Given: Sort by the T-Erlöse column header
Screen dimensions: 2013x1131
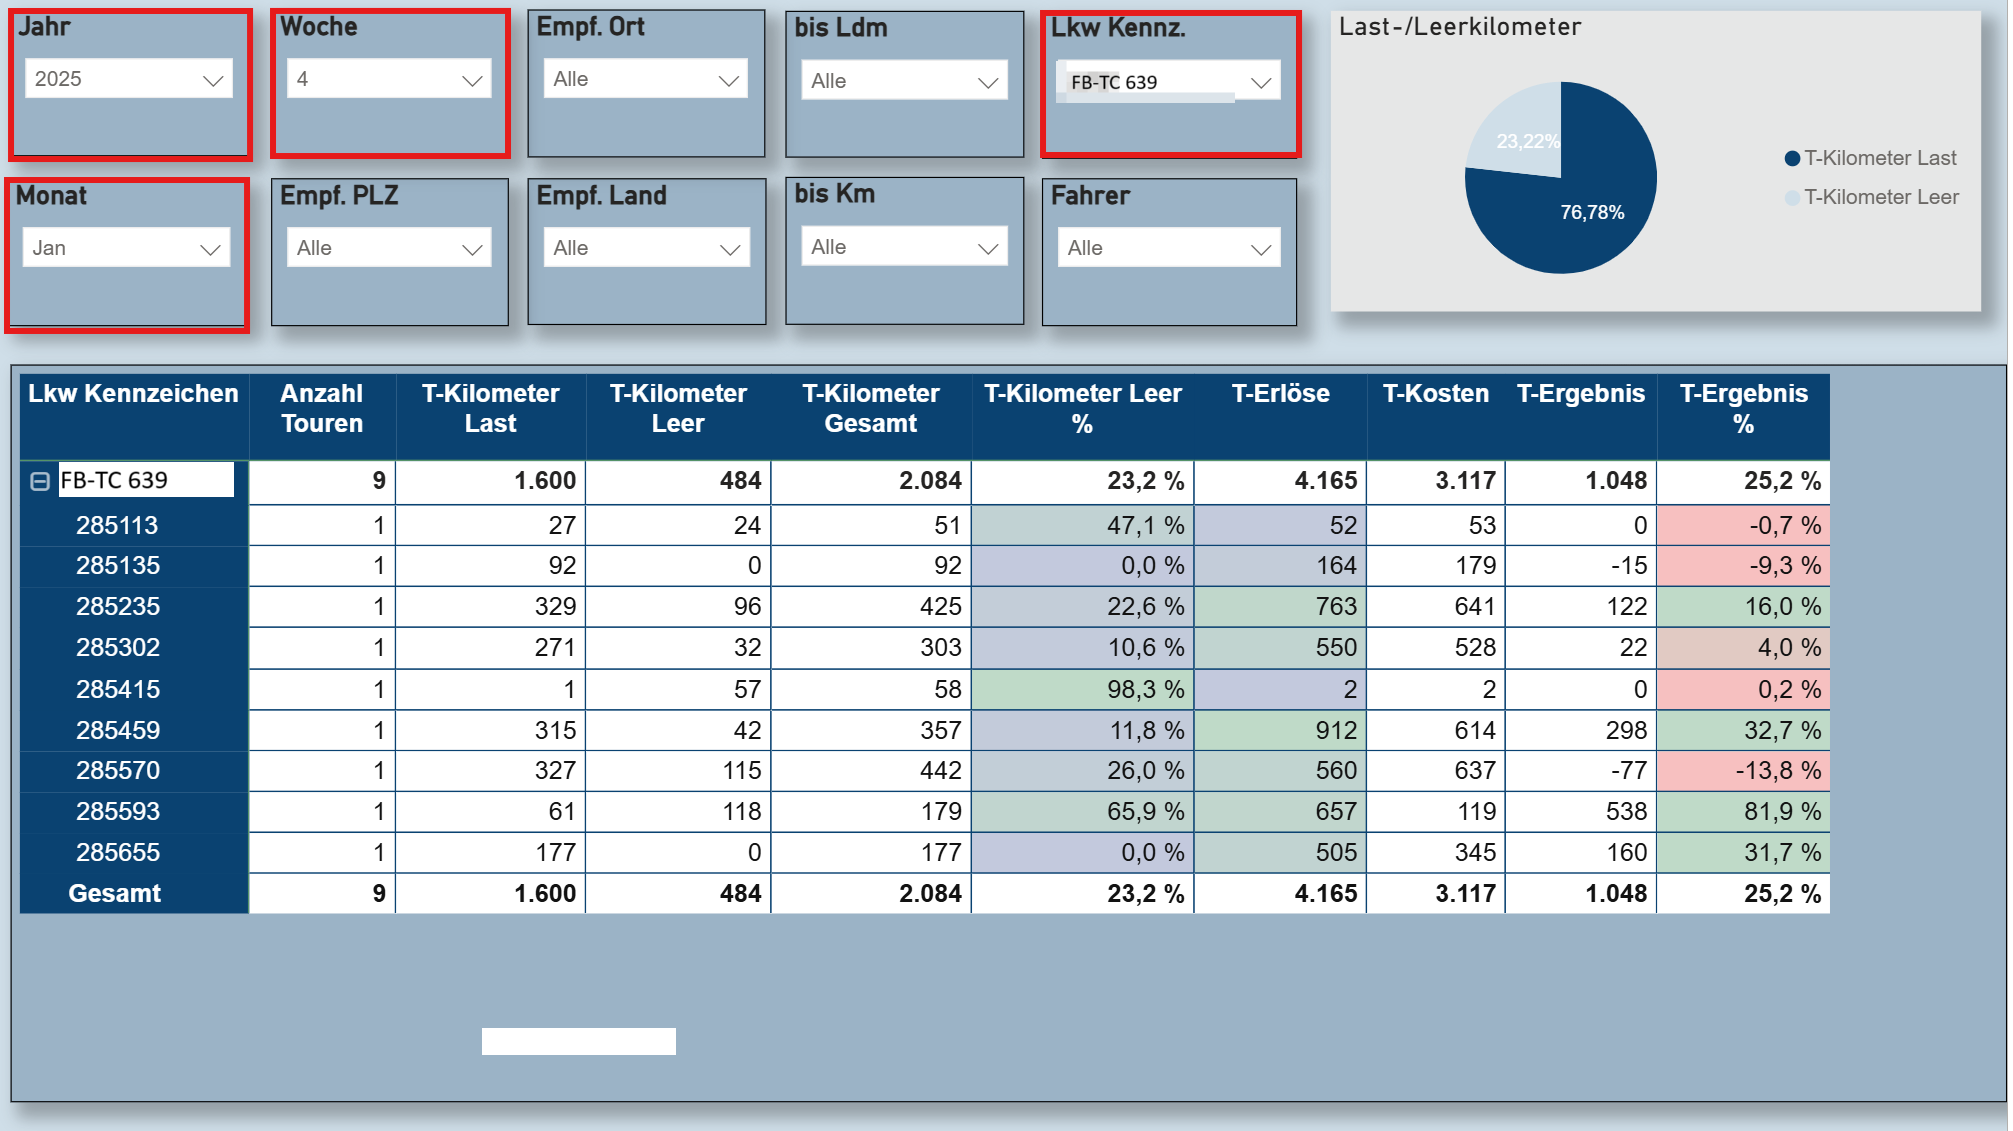Looking at the screenshot, I should (1280, 394).
